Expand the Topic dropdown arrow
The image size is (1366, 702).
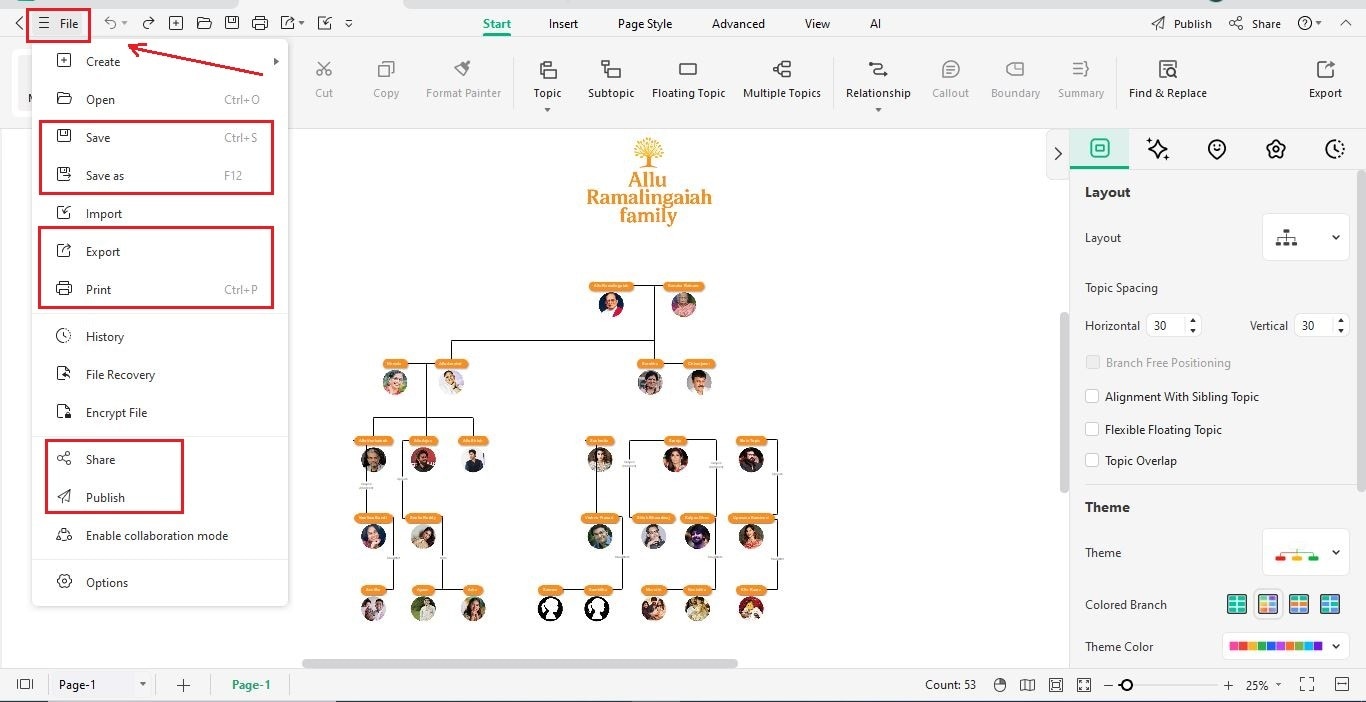click(x=547, y=110)
